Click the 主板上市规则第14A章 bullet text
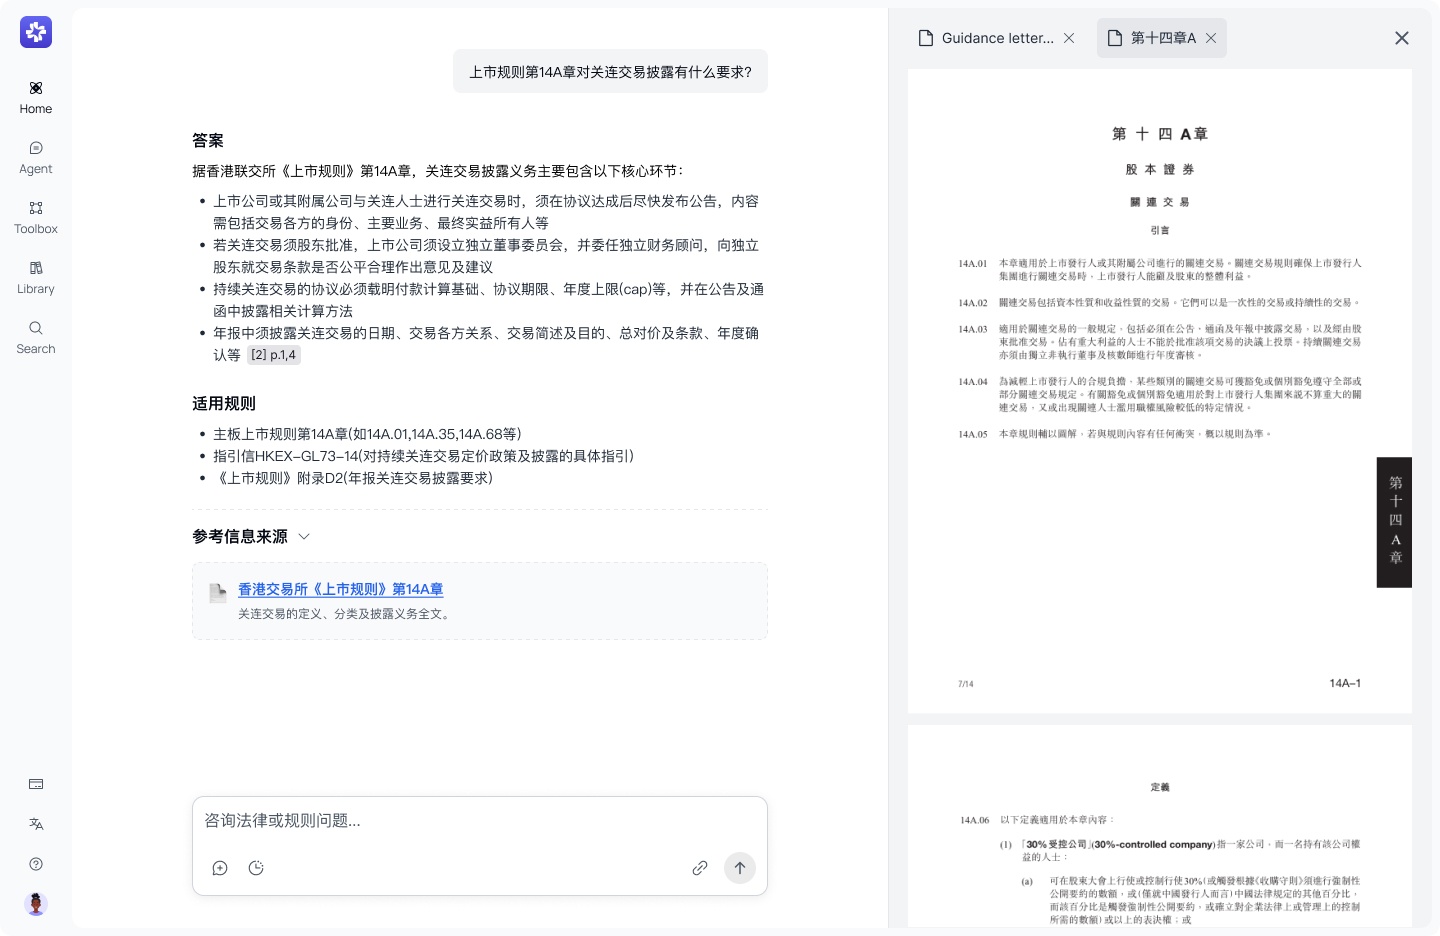Screen dimensions: 1440x936 (367, 434)
